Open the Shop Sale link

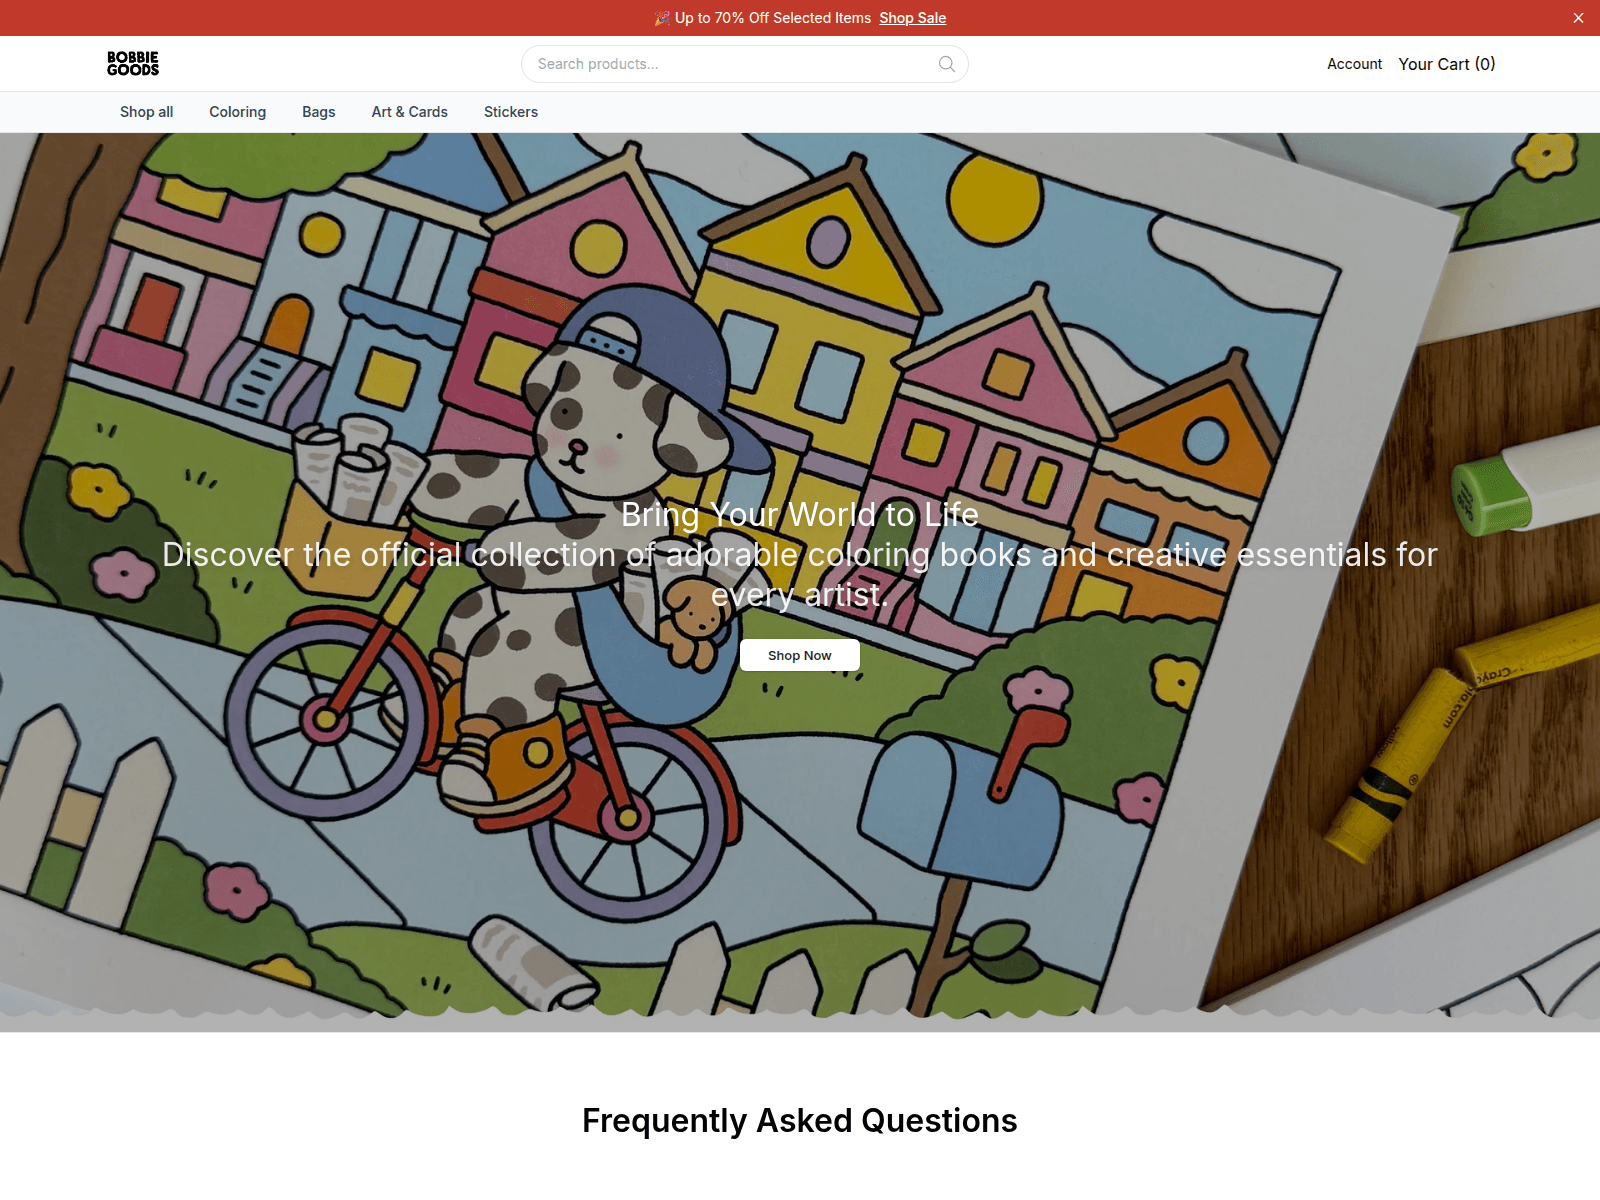[912, 18]
